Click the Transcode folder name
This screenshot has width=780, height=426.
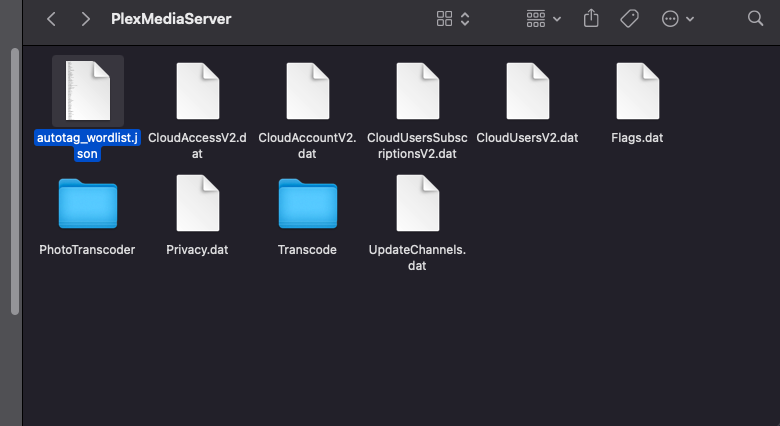coord(307,249)
